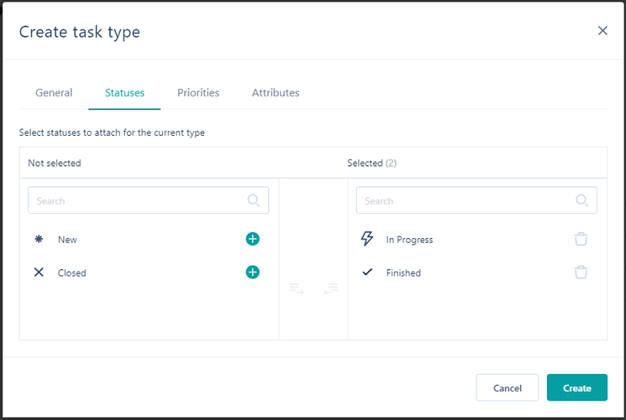Switch to the General tab
626x420 pixels.
click(54, 93)
